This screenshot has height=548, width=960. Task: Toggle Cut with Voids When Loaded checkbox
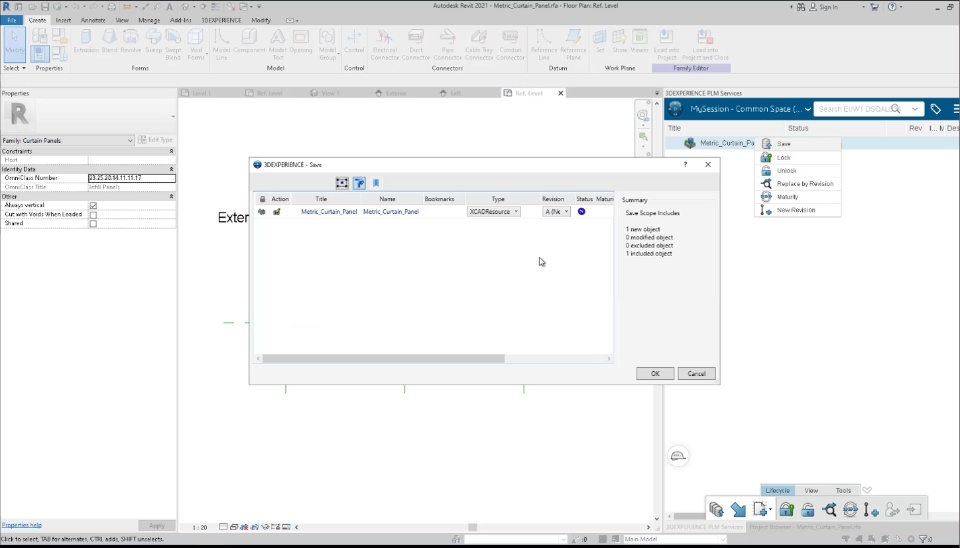click(x=93, y=215)
